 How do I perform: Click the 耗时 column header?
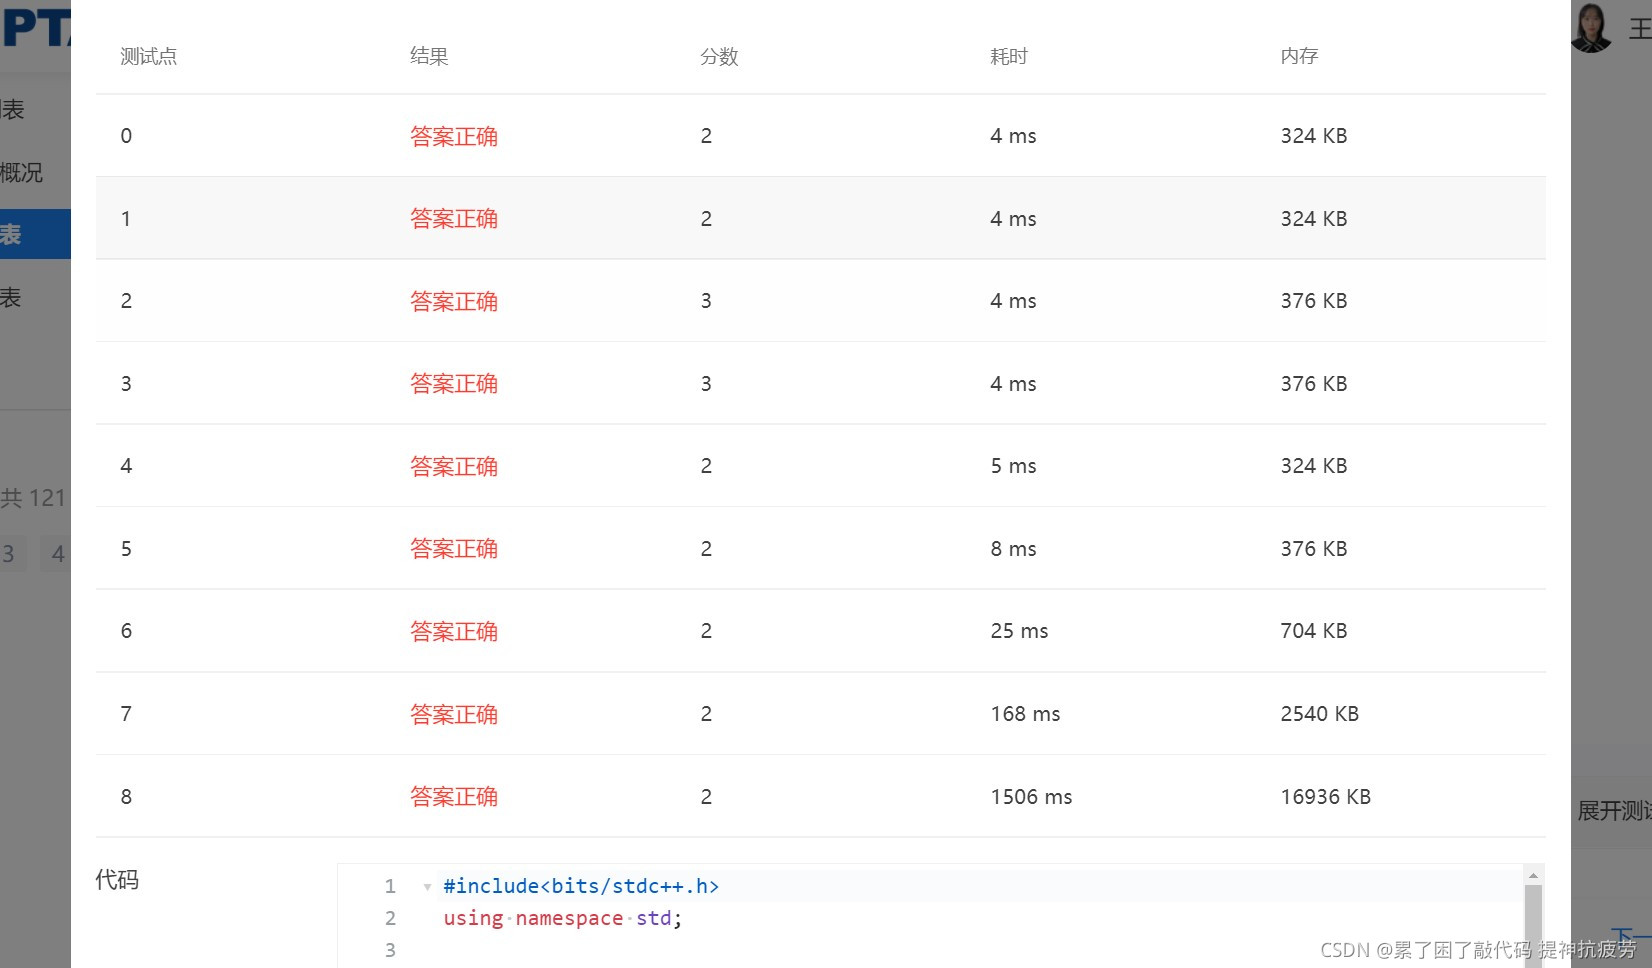click(1009, 56)
